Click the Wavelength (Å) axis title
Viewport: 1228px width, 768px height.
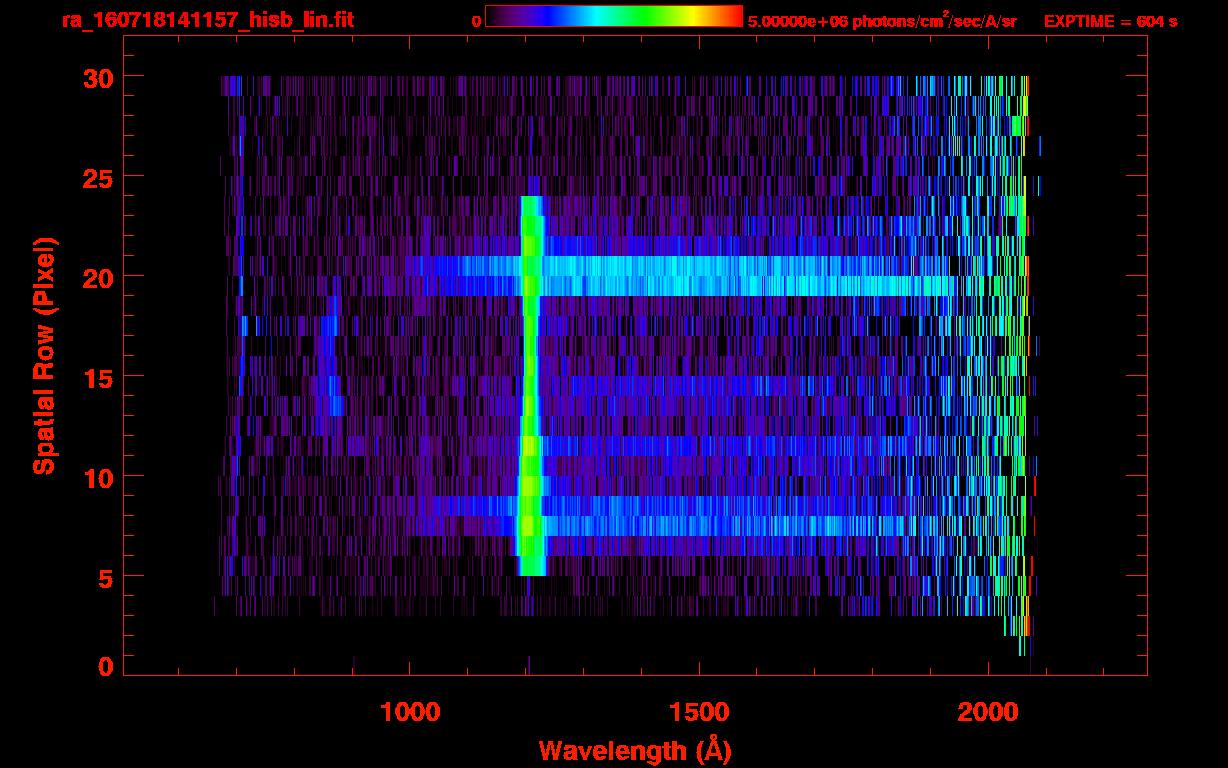tap(636, 750)
